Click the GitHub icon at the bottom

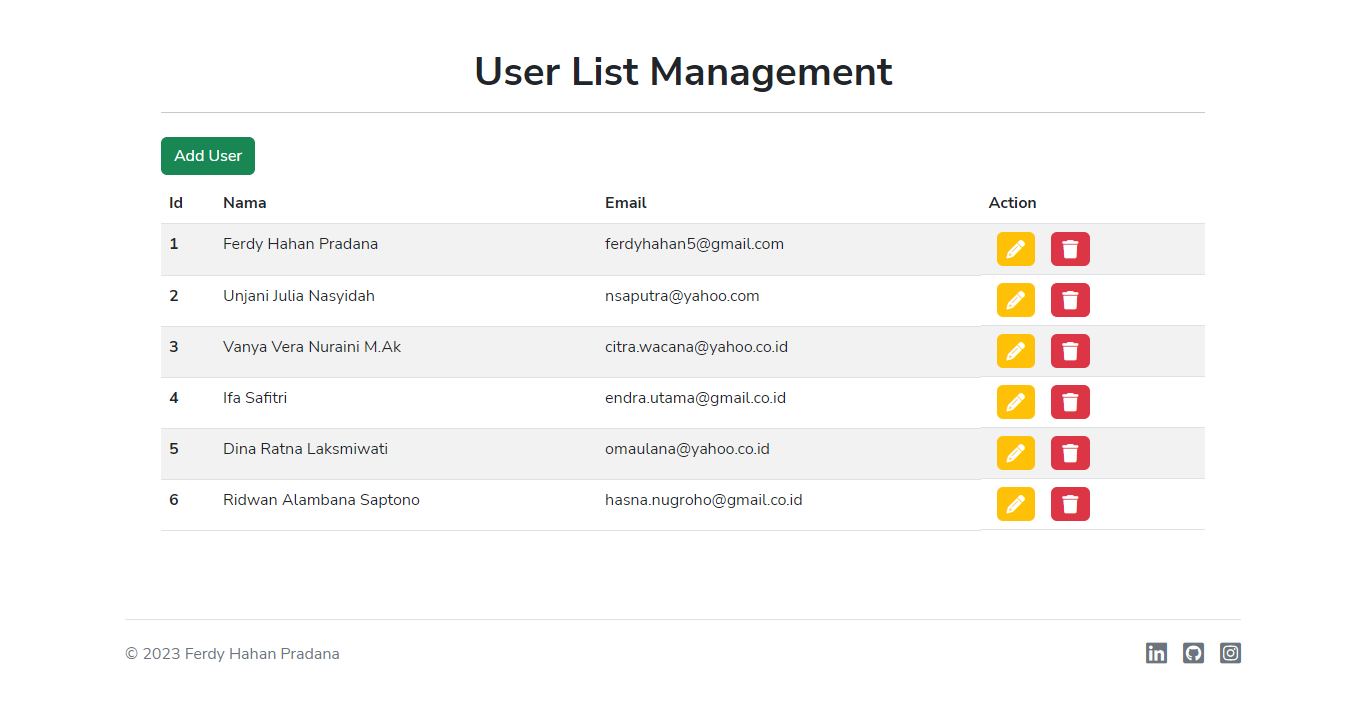(1193, 652)
